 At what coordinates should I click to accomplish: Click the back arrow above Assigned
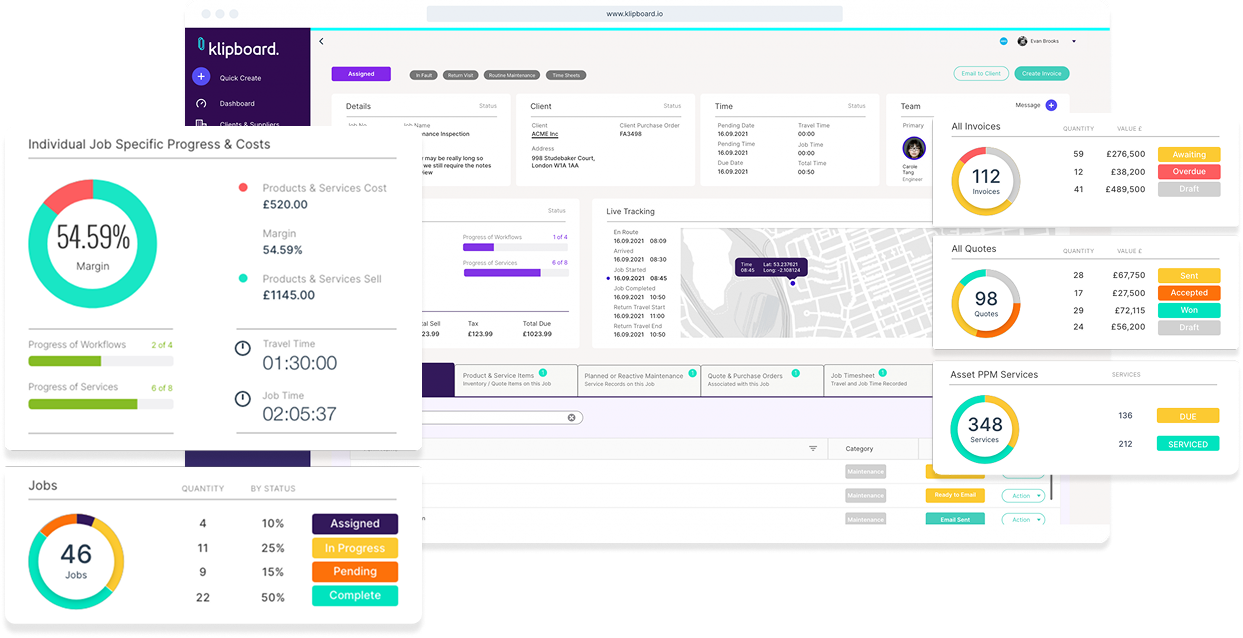pyautogui.click(x=321, y=42)
